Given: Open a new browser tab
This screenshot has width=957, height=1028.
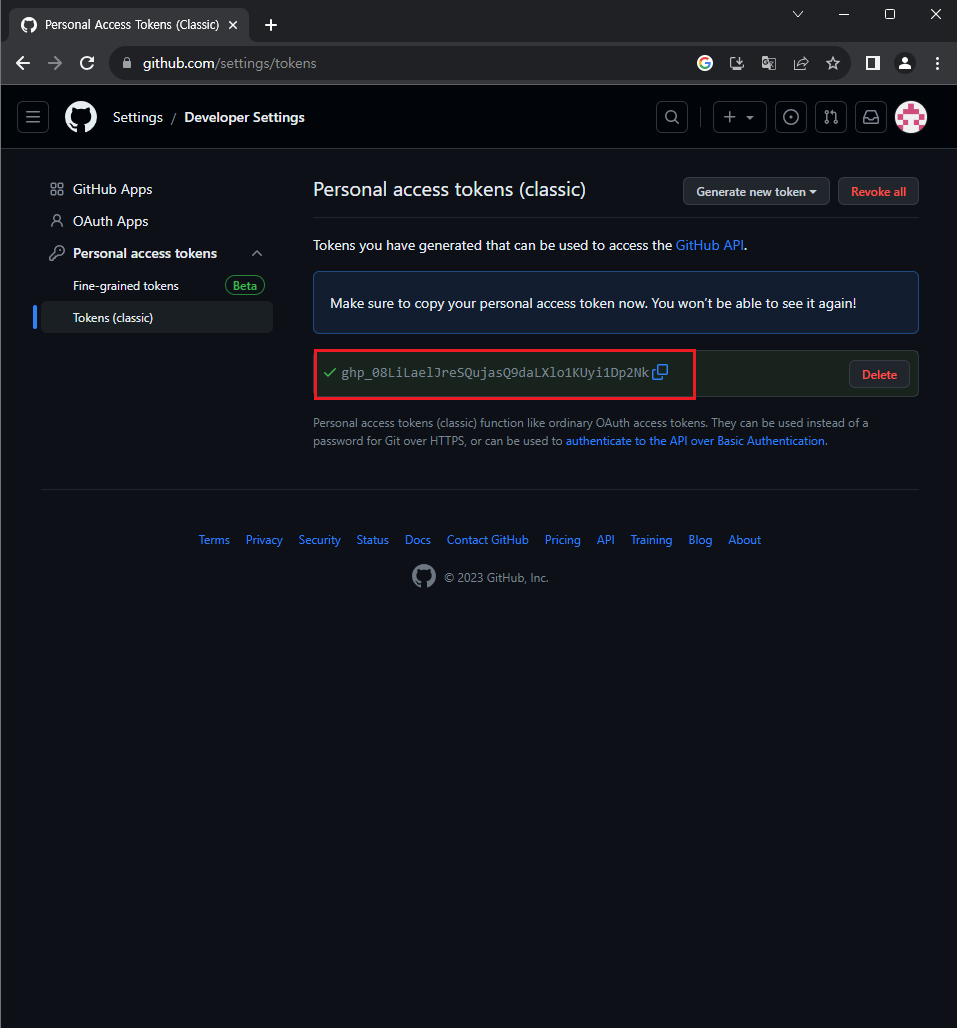Looking at the screenshot, I should click(271, 25).
